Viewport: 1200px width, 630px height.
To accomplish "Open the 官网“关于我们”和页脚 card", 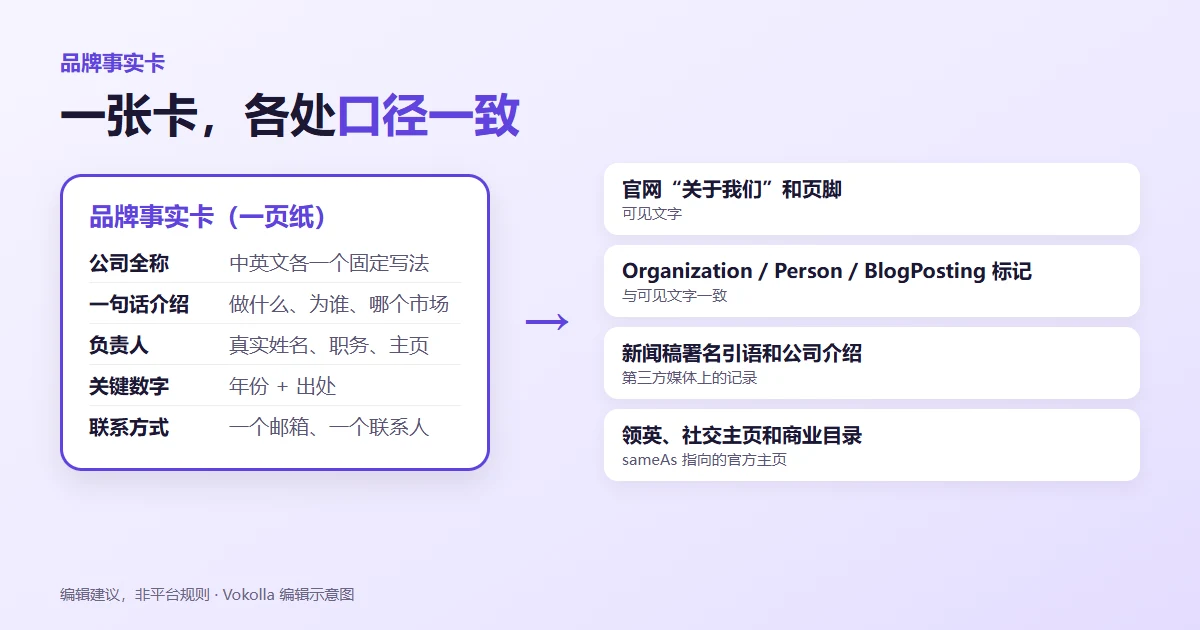I will tap(872, 199).
